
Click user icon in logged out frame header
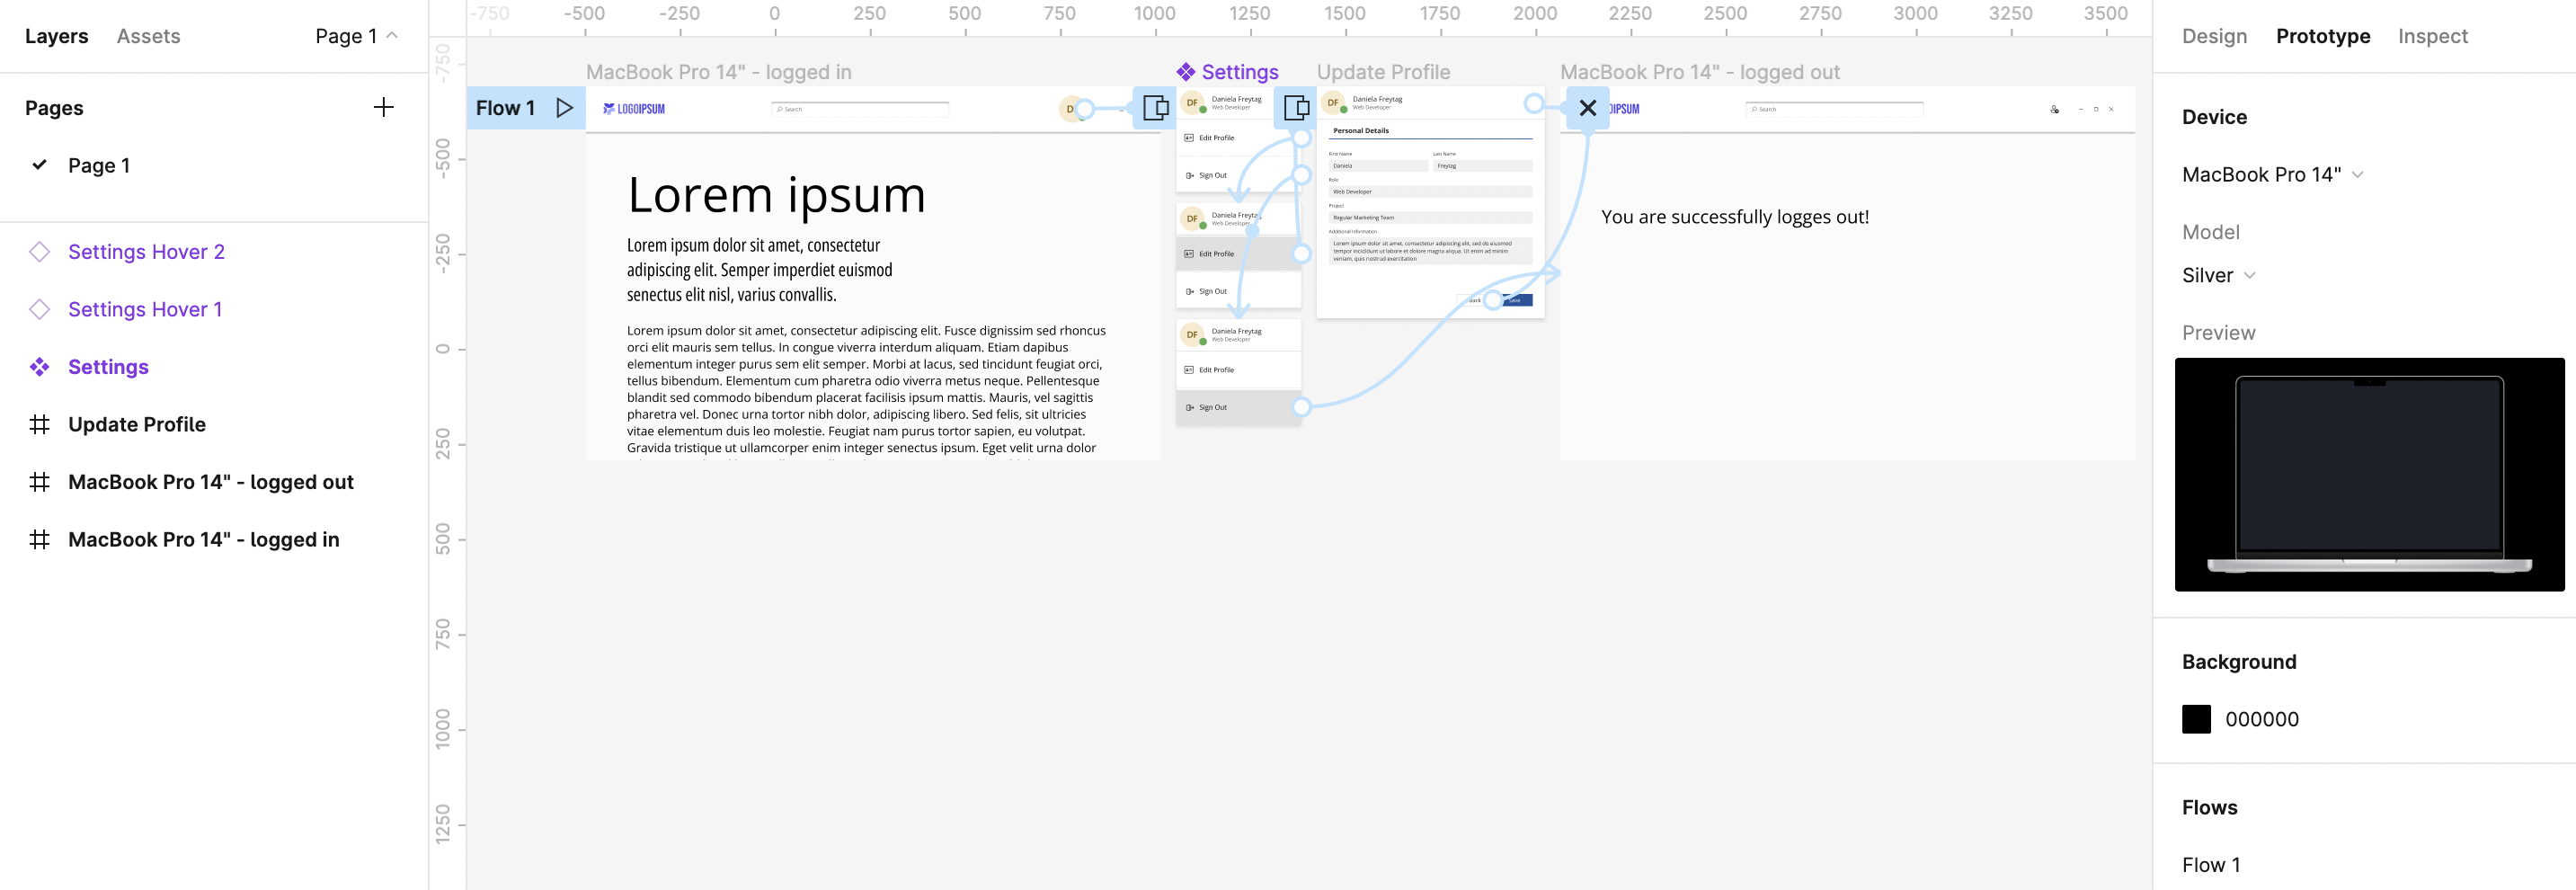2055,109
